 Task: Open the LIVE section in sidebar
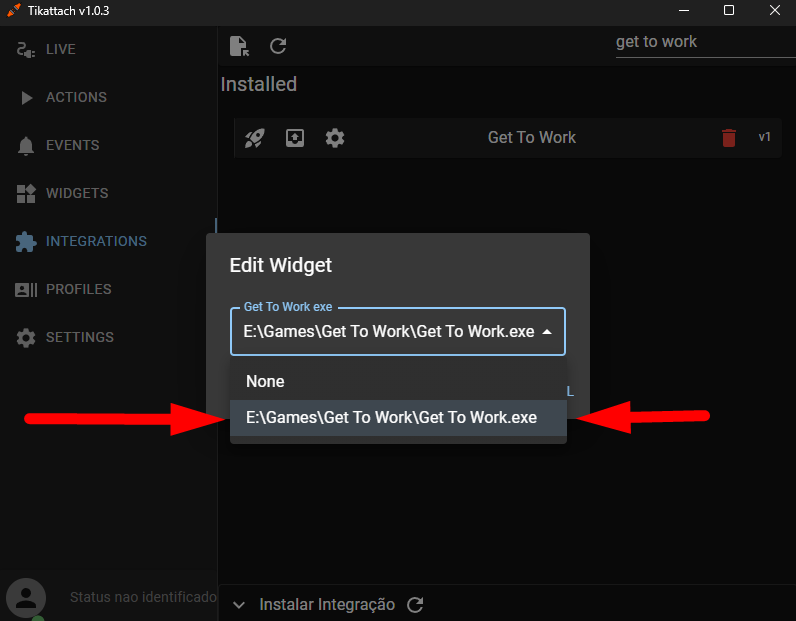point(61,49)
